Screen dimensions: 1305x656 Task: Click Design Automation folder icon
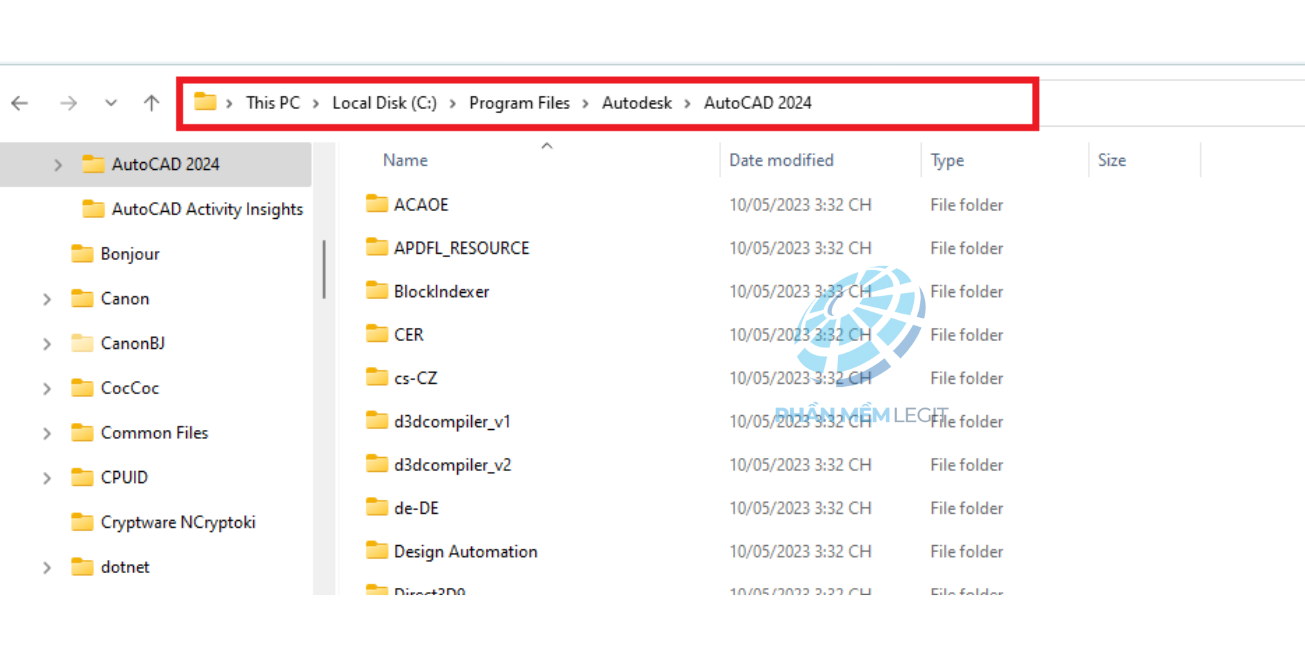coord(377,551)
